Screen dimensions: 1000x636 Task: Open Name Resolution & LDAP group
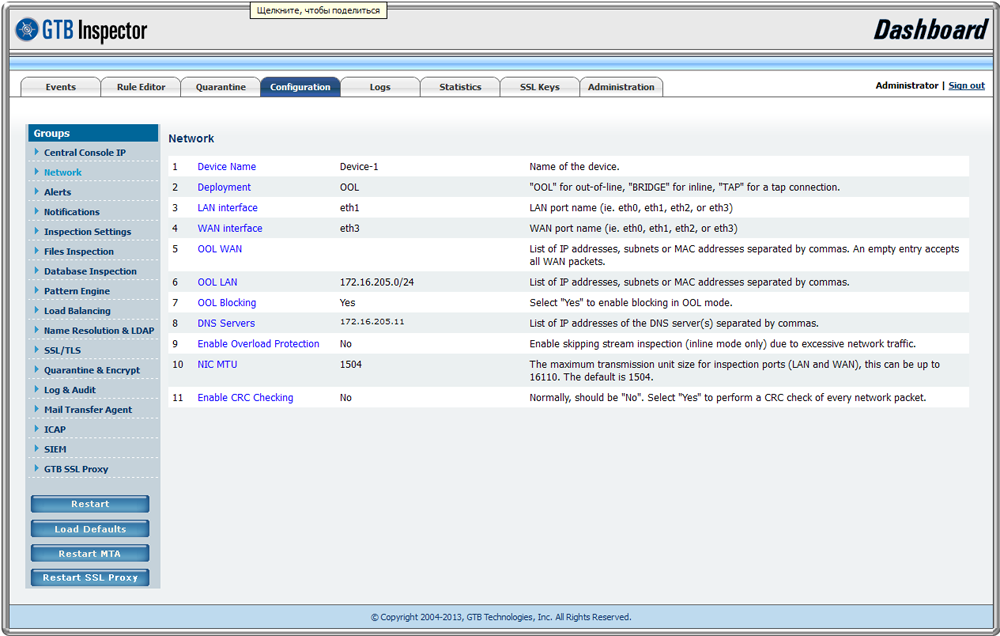[x=99, y=330]
